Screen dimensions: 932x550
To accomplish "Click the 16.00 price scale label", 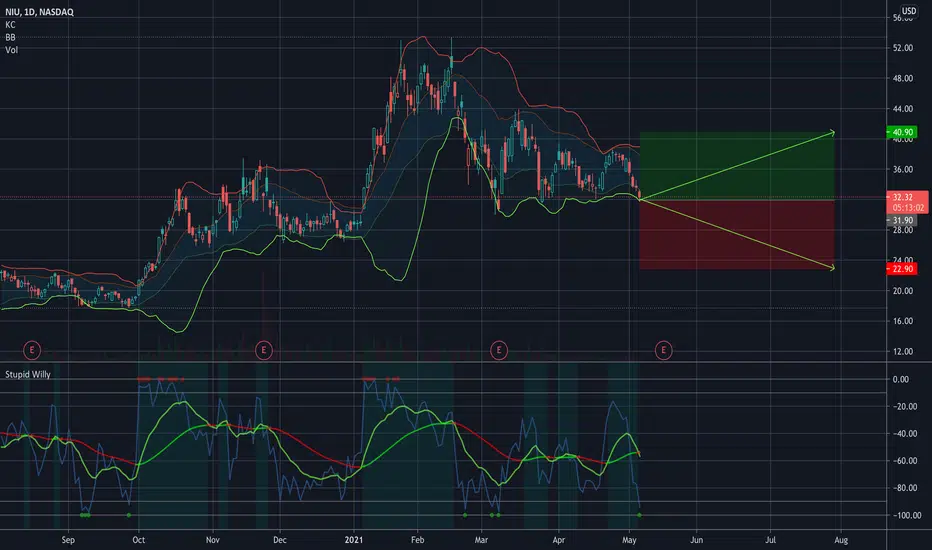I will [x=903, y=321].
